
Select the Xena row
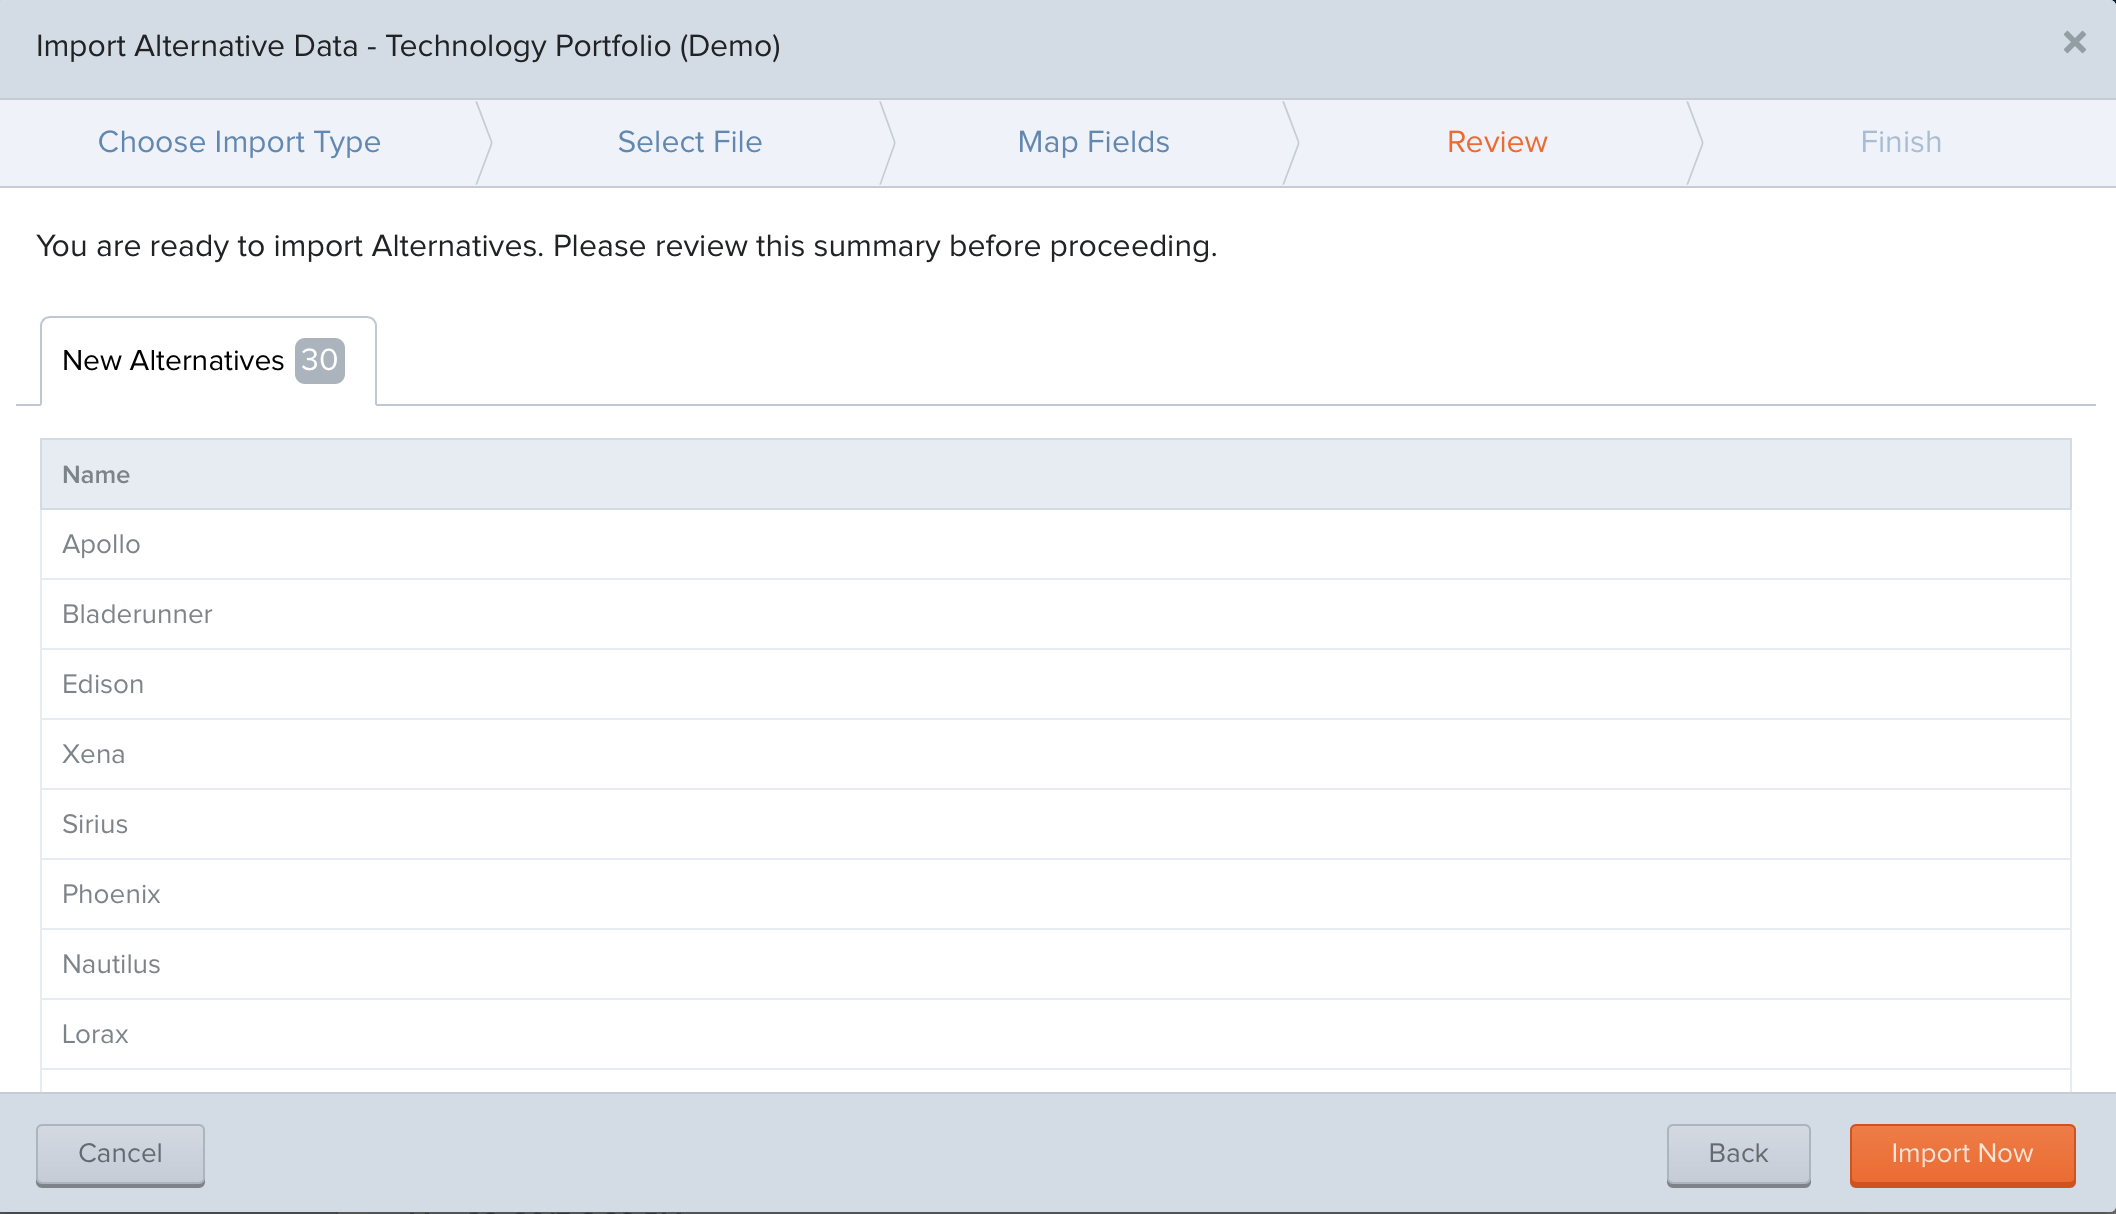click(1056, 754)
